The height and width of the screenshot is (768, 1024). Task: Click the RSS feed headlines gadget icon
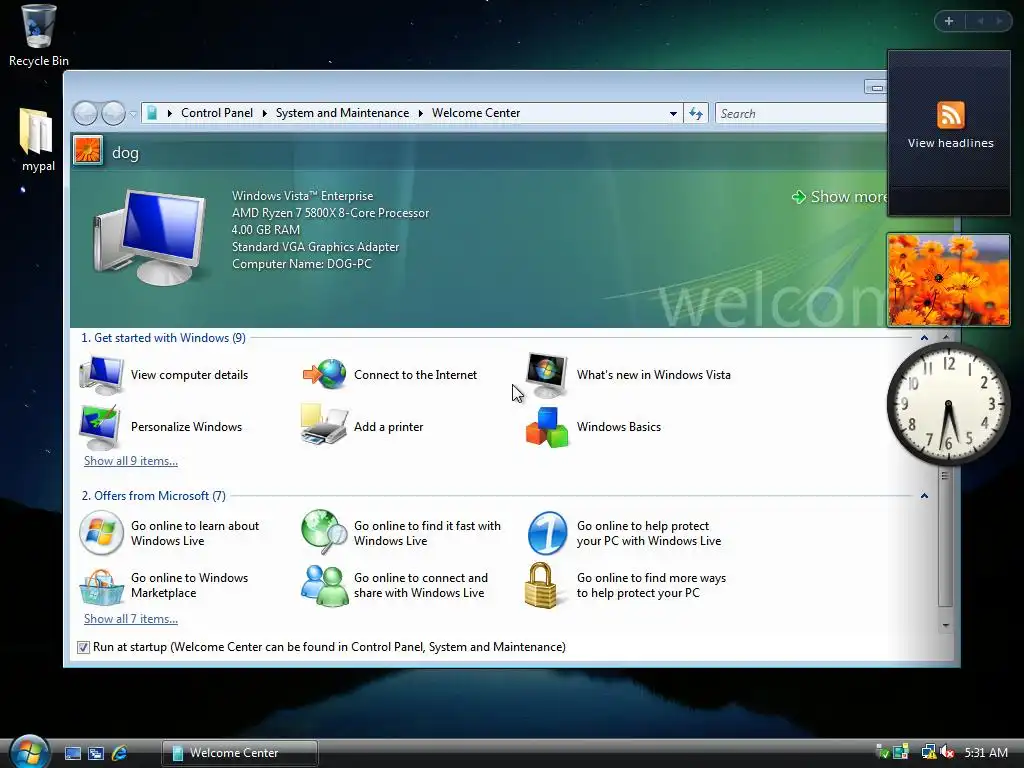tap(950, 115)
